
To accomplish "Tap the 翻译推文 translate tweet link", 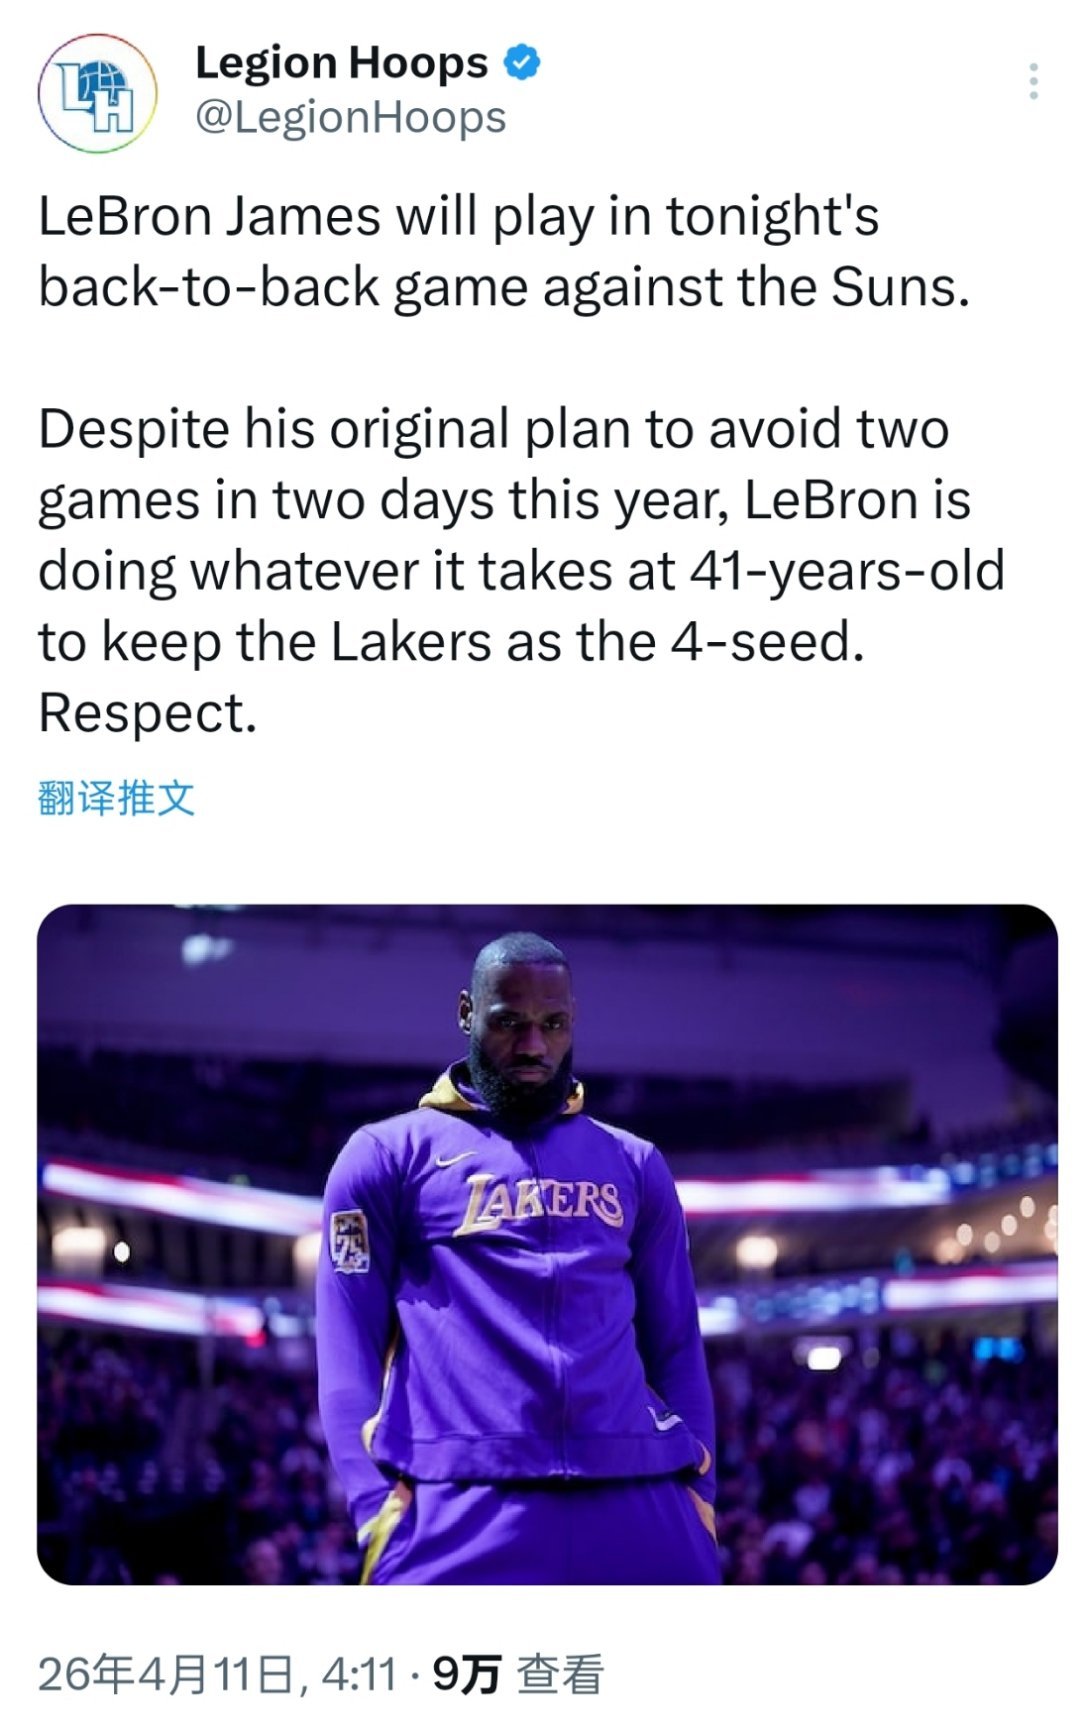I will pyautogui.click(x=116, y=798).
